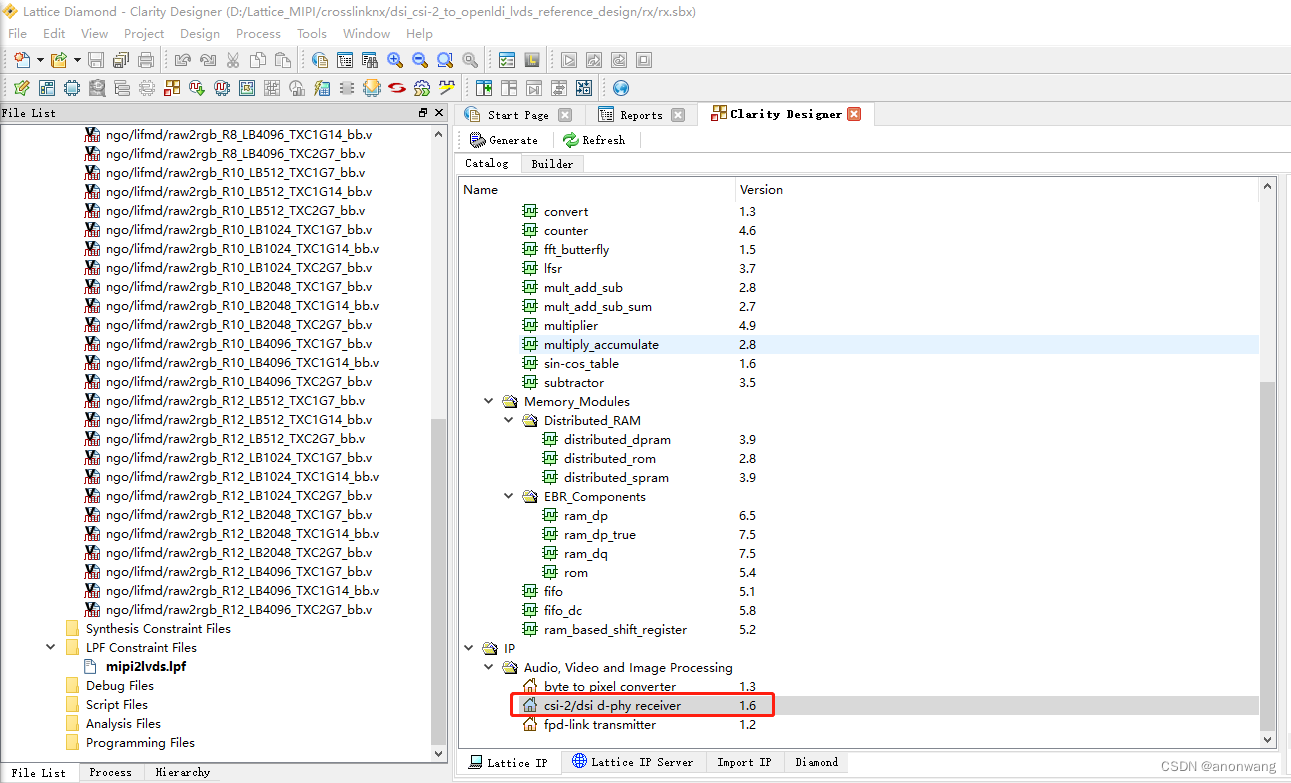Click the Name column header
1291x783 pixels.
click(x=597, y=189)
